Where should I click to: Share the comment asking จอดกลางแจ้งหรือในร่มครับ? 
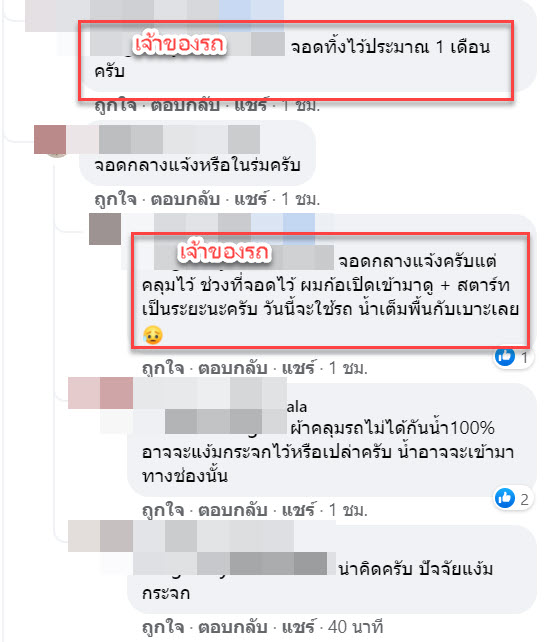tap(251, 199)
